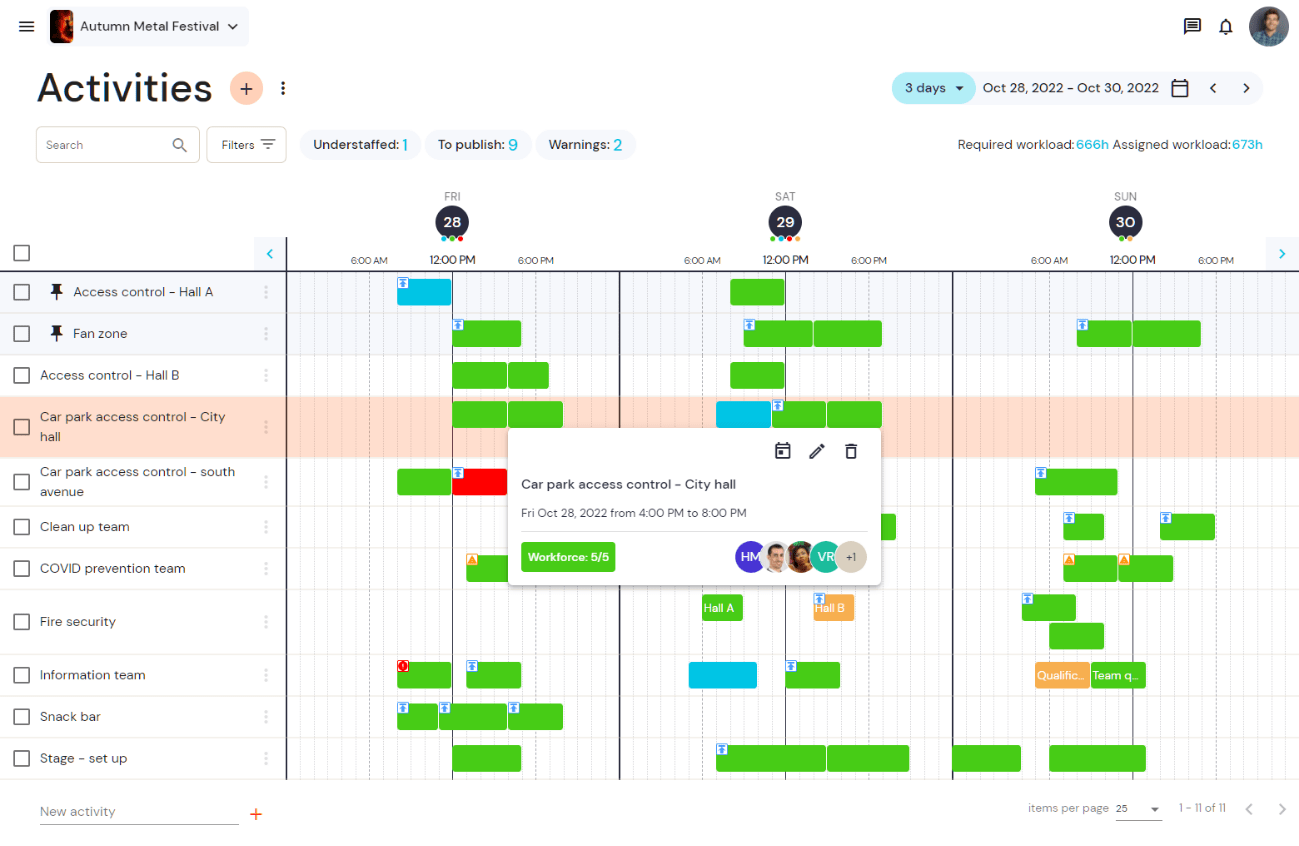Screen dimensions: 1299x846
Task: Go to next date range
Action: [1246, 88]
